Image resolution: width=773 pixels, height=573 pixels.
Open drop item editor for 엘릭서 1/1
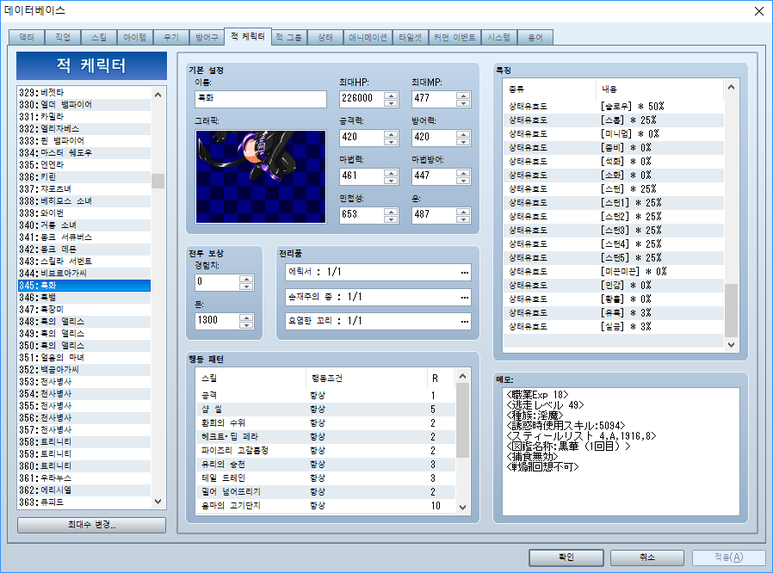coord(464,272)
